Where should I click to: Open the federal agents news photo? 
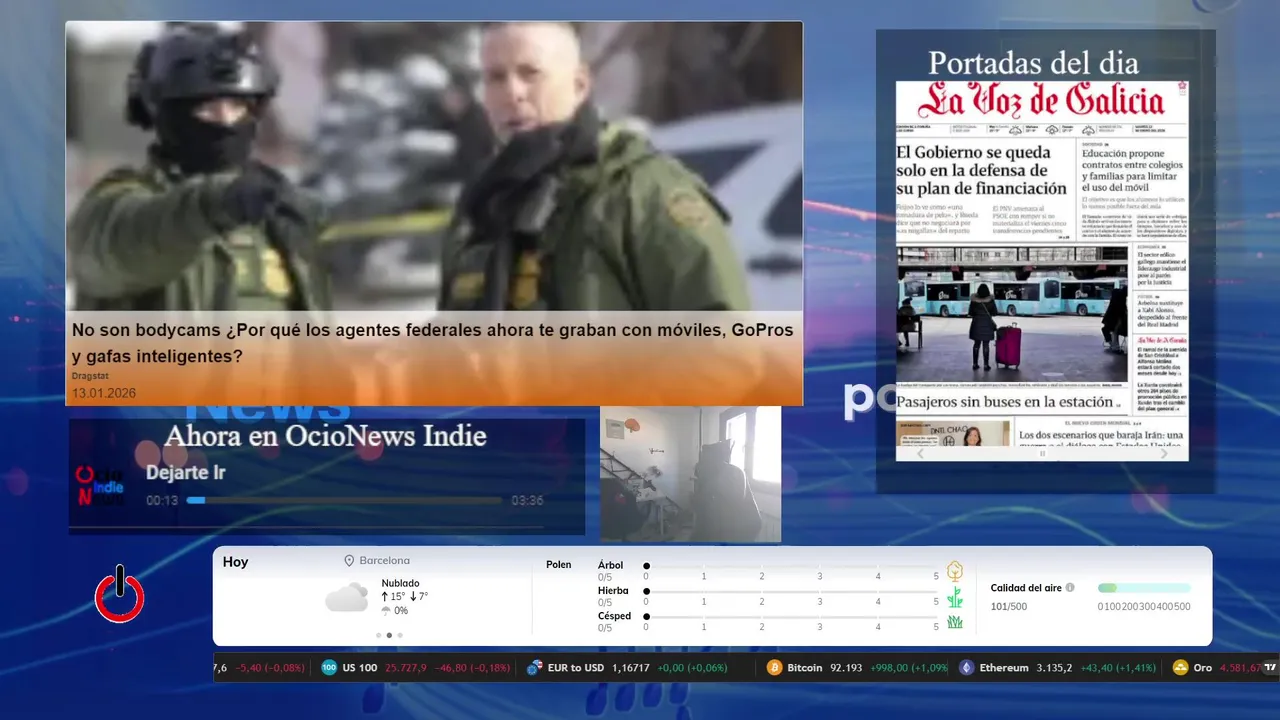(434, 166)
